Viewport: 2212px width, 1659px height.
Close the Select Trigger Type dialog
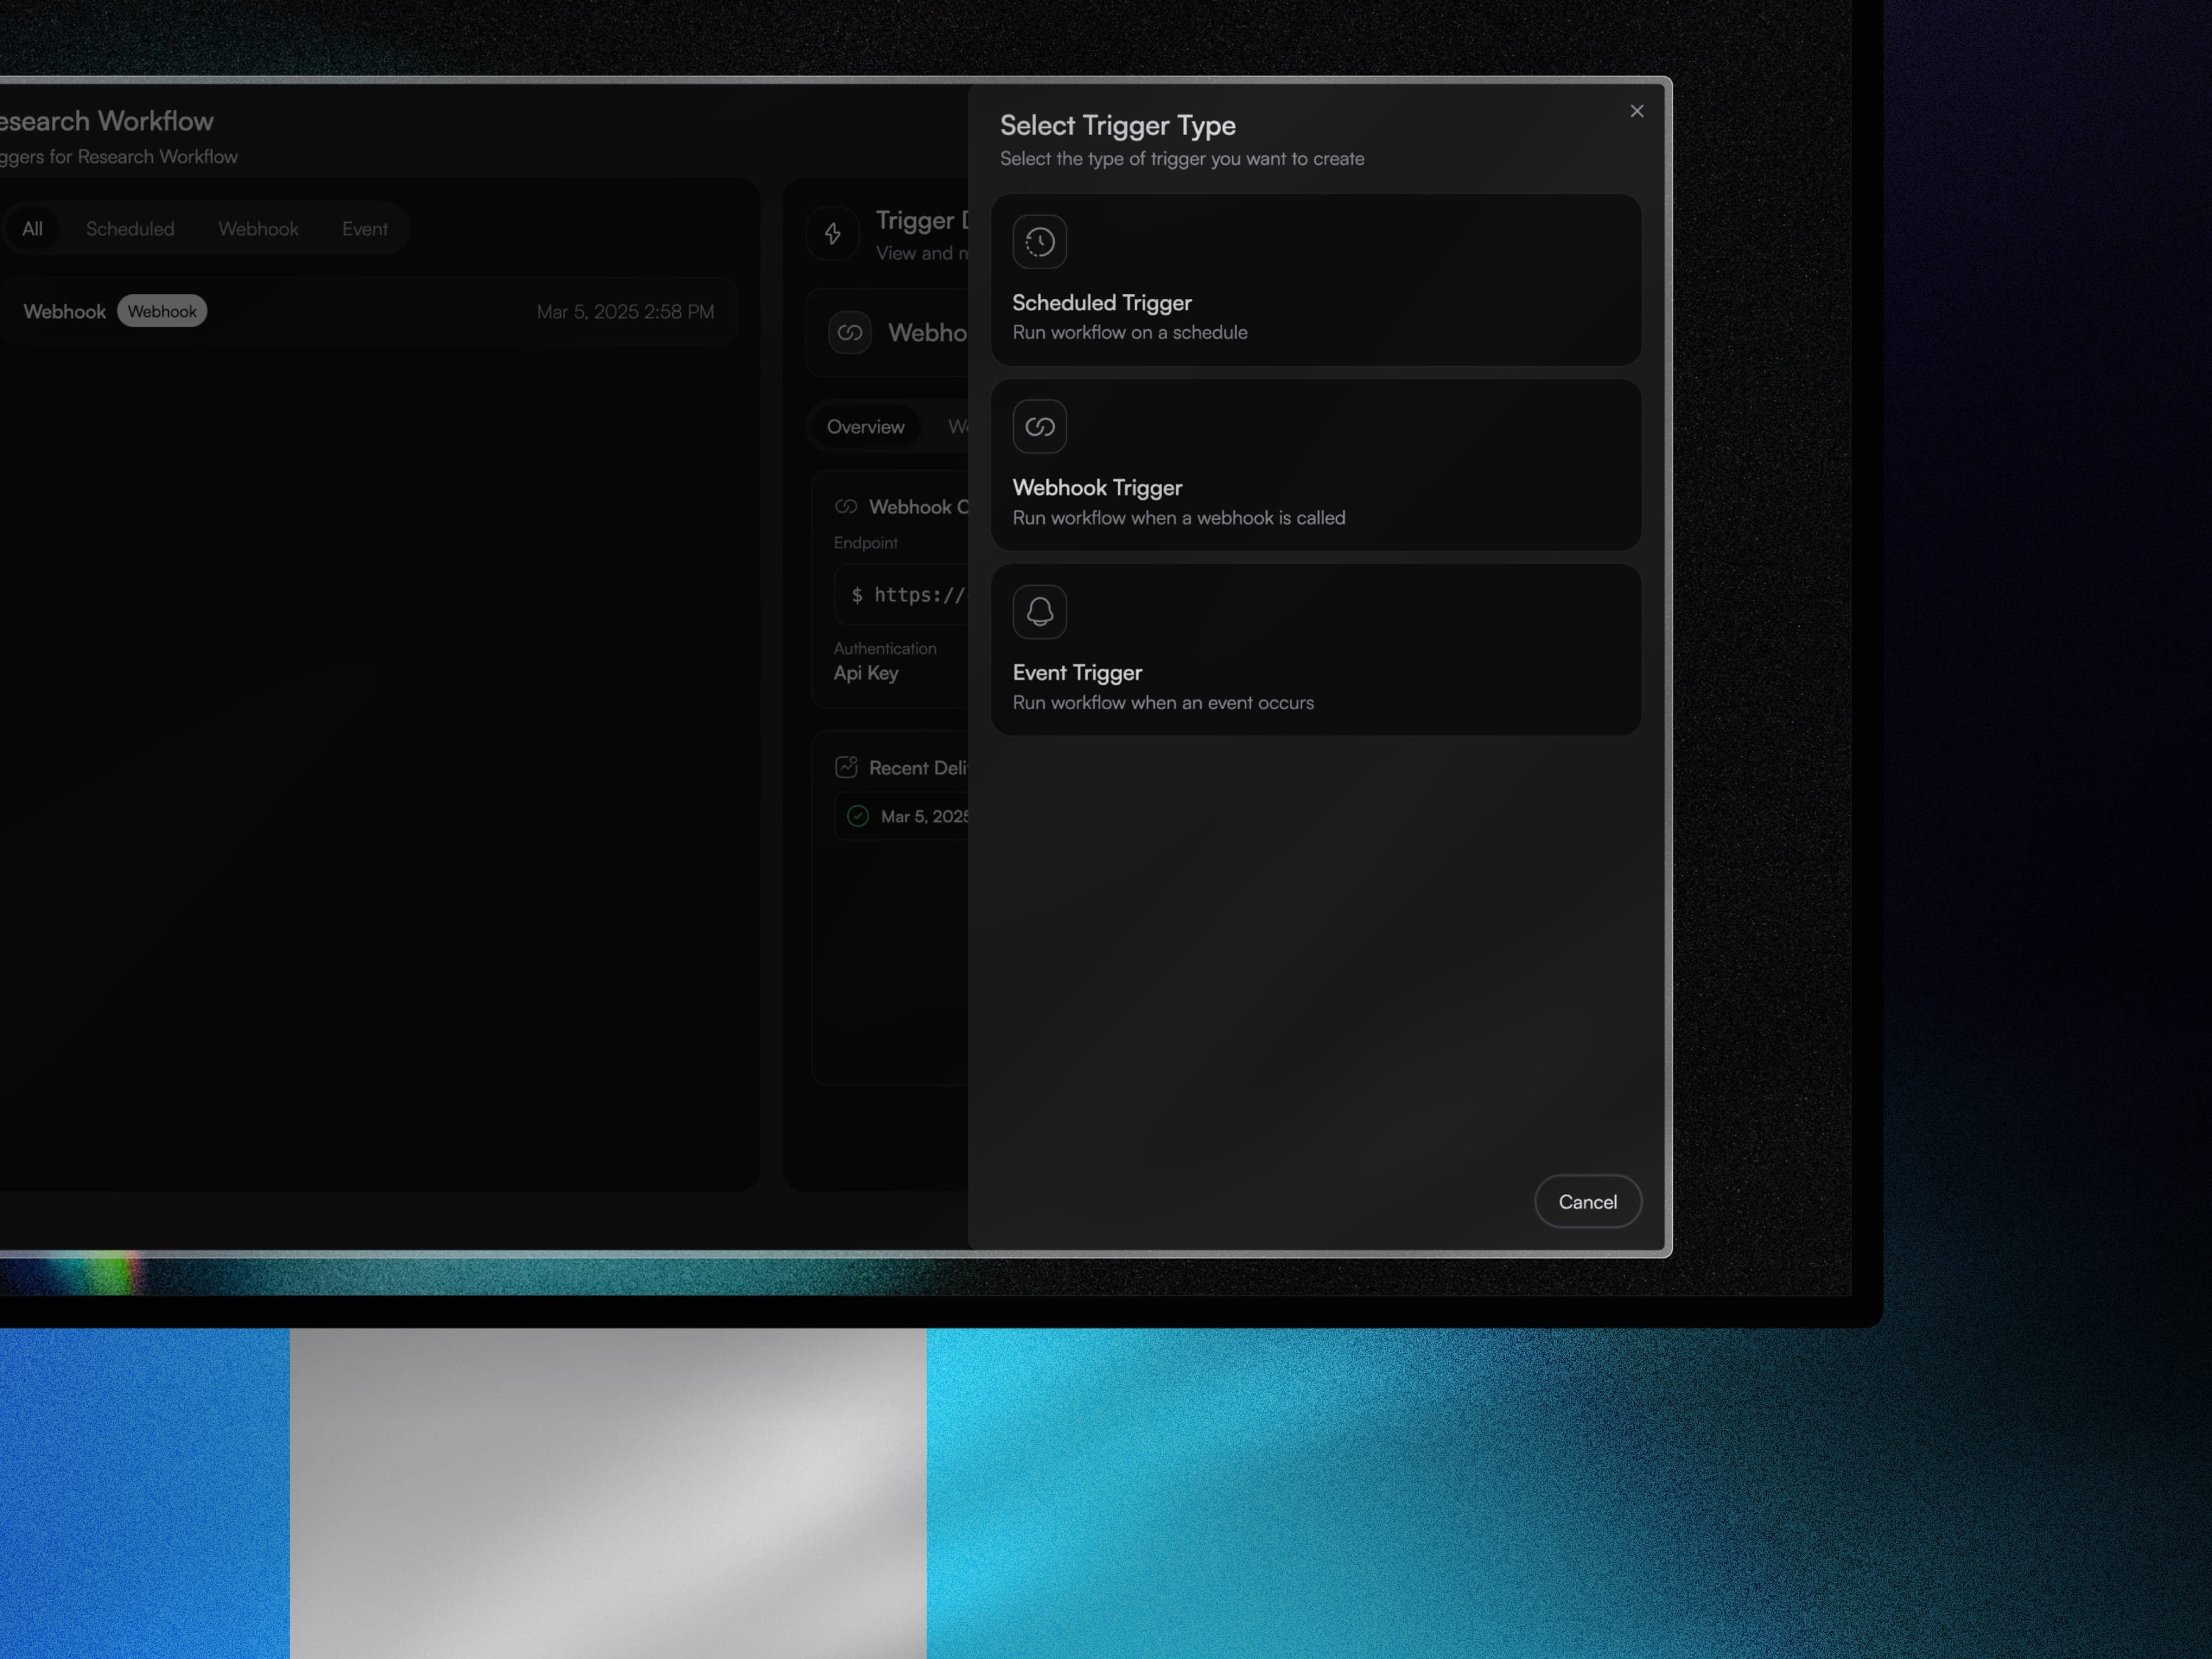click(x=1637, y=111)
